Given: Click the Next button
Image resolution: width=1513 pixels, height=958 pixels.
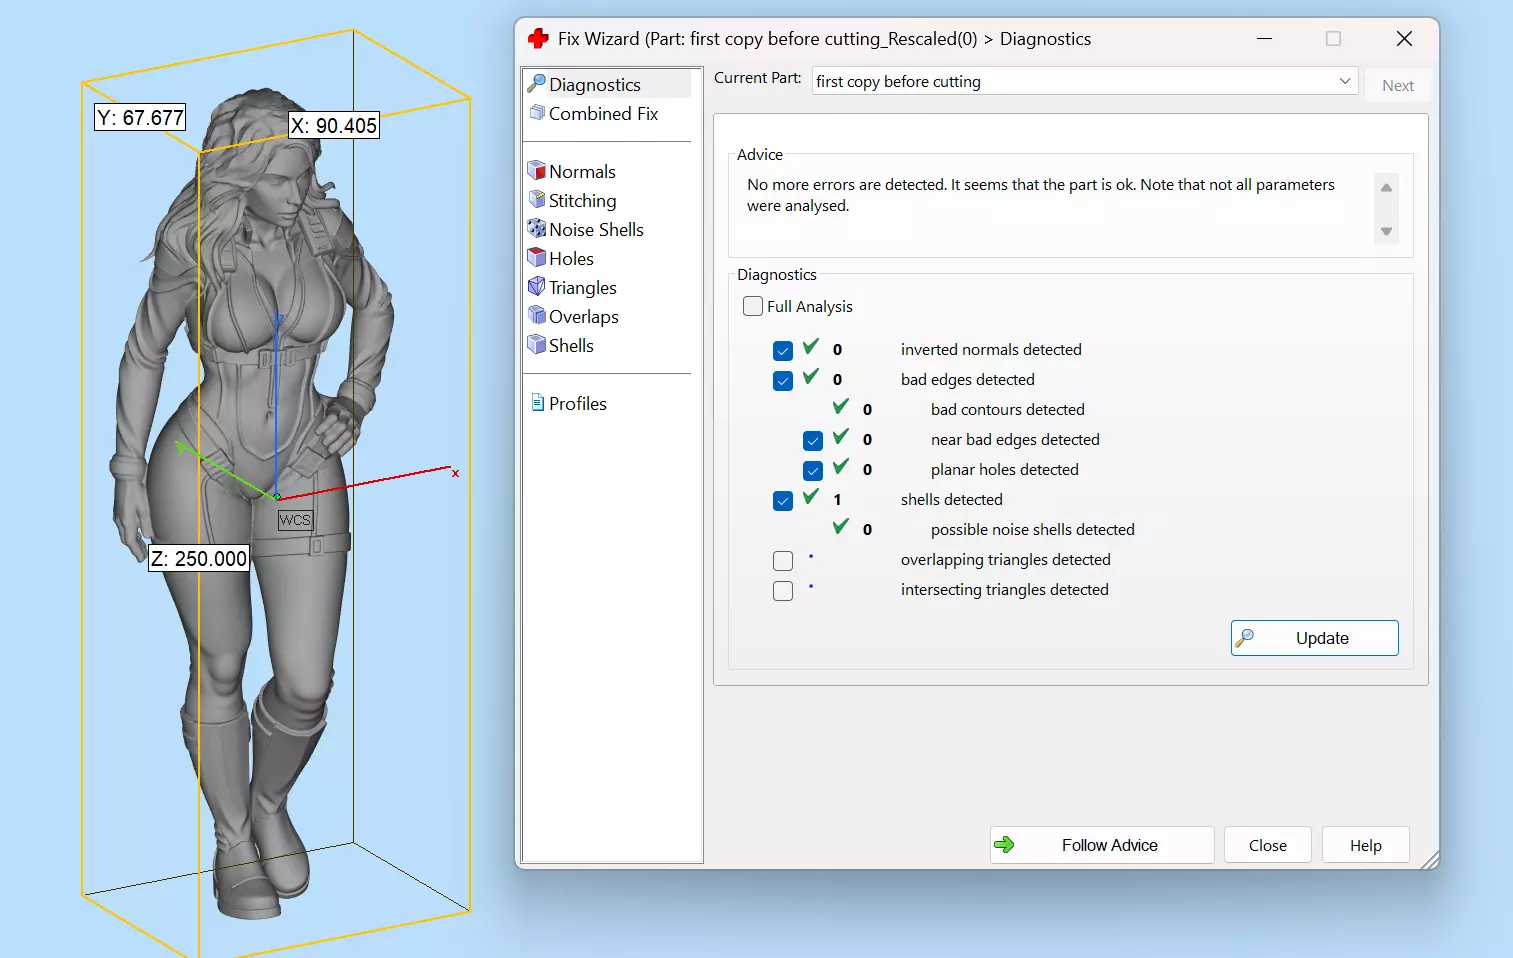Looking at the screenshot, I should pos(1397,85).
